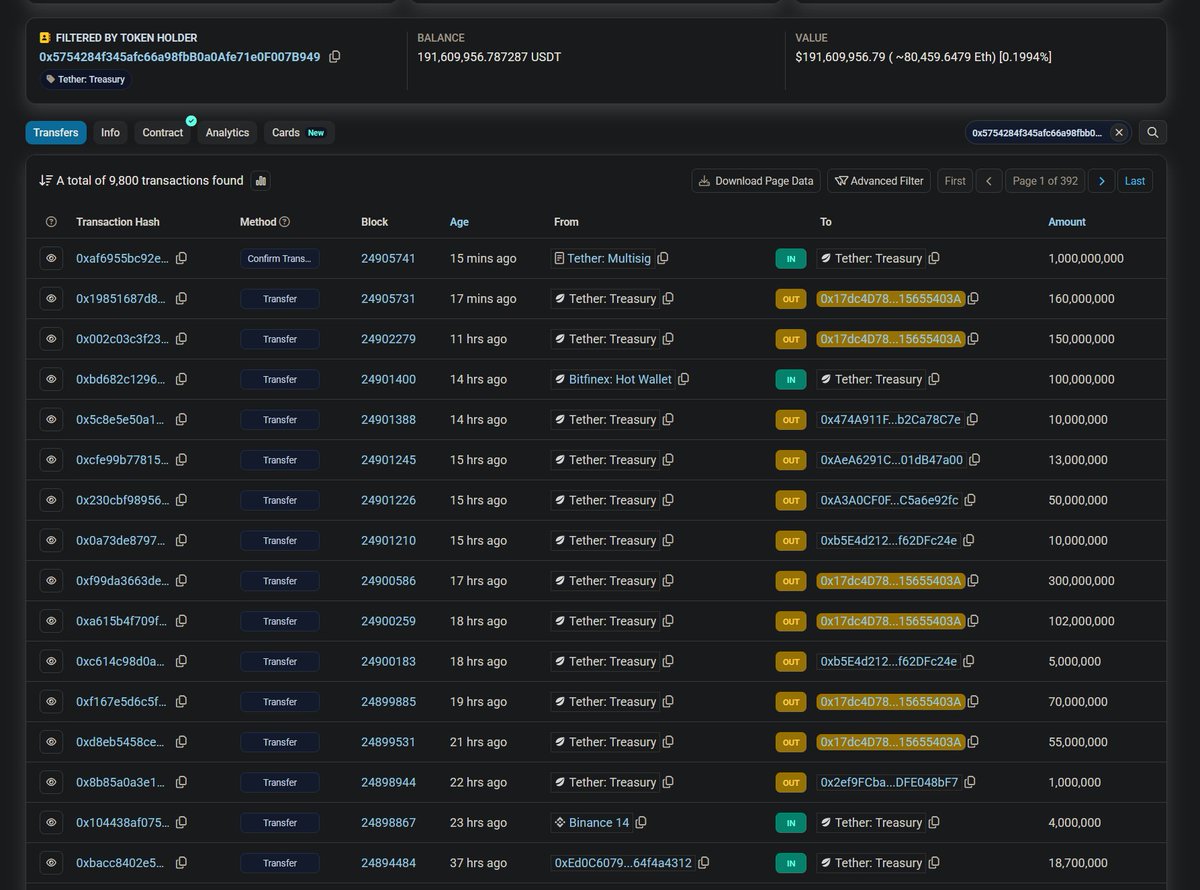Copy the 0xEd0C6079...64f4a4312 from address
This screenshot has width=1200, height=890.
(704, 862)
